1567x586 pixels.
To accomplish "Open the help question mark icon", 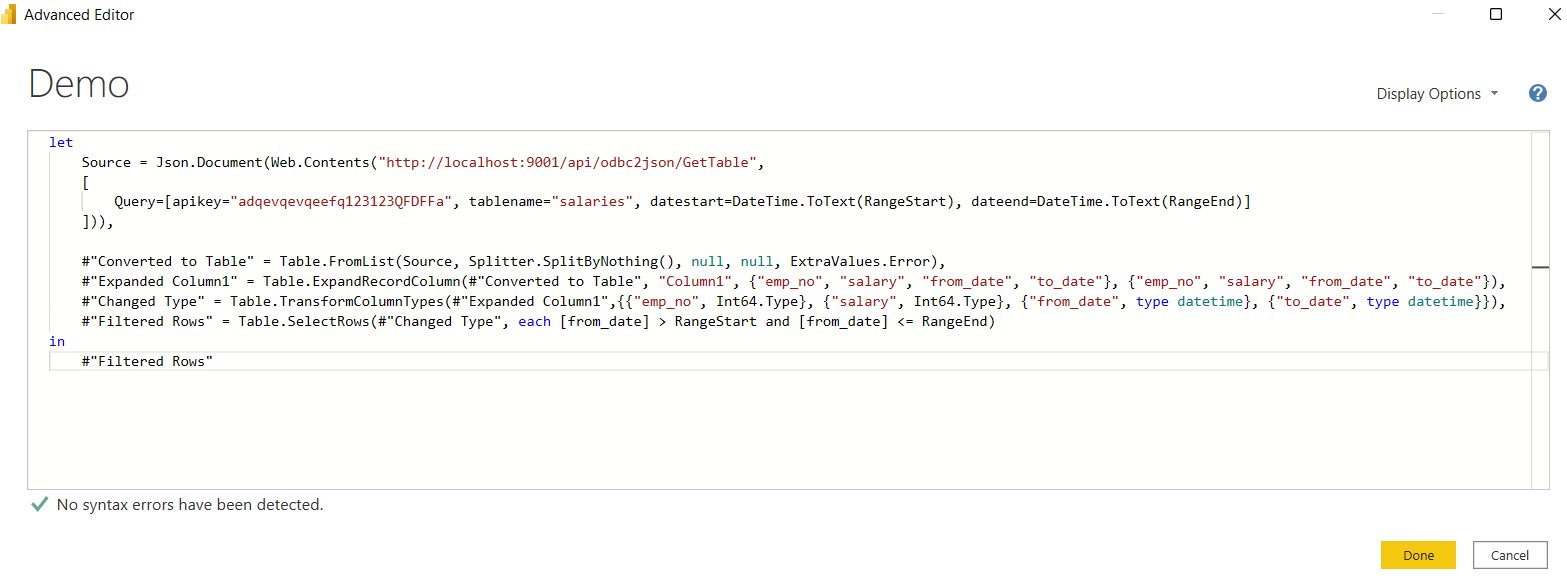I will [x=1537, y=93].
